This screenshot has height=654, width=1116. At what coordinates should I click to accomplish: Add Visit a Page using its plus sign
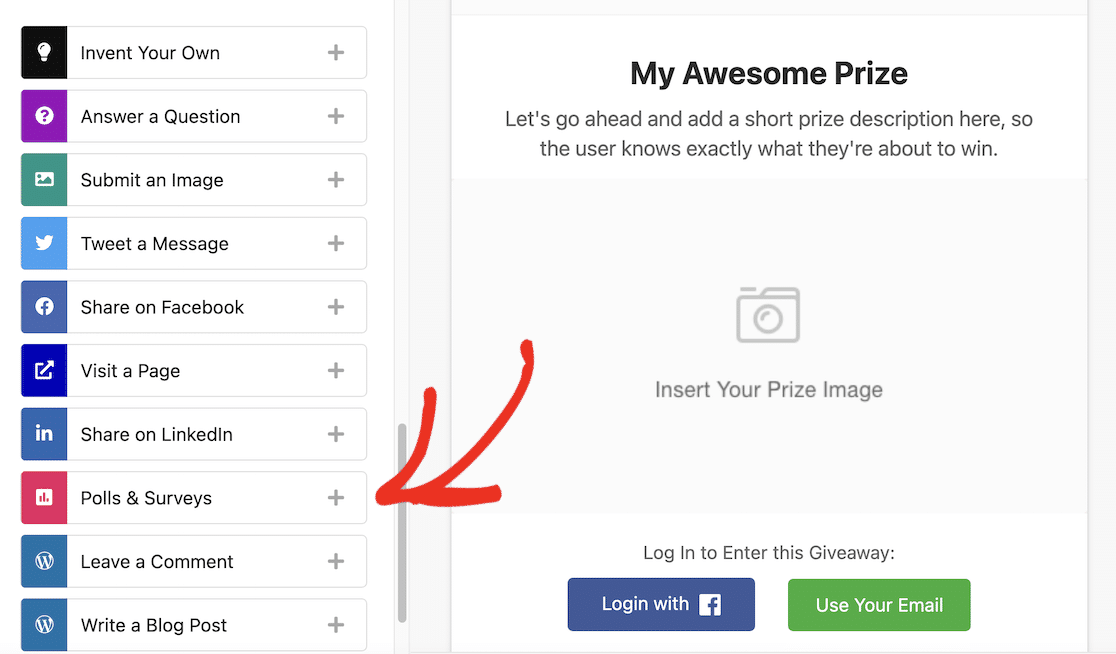coord(336,370)
